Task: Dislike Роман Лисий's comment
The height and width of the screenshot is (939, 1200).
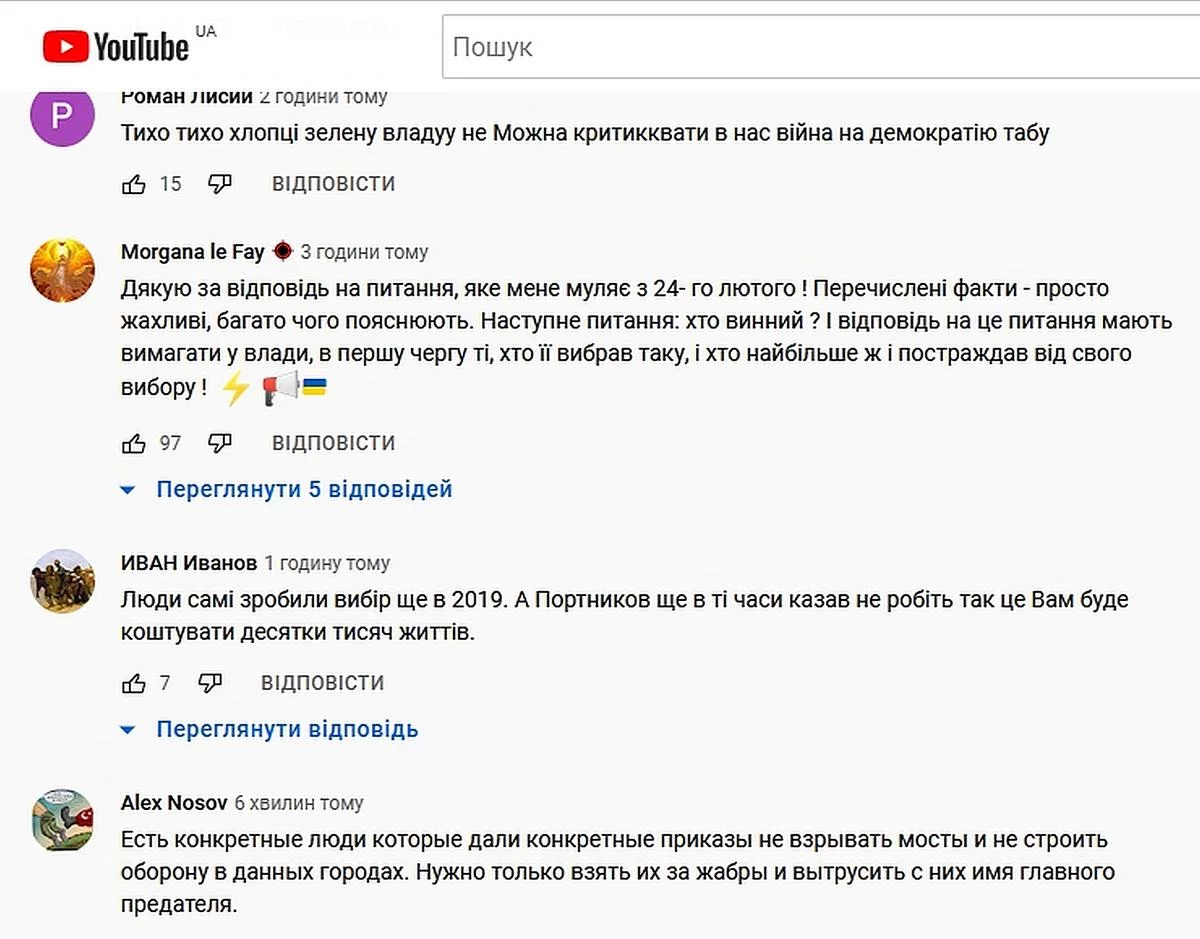Action: (220, 184)
